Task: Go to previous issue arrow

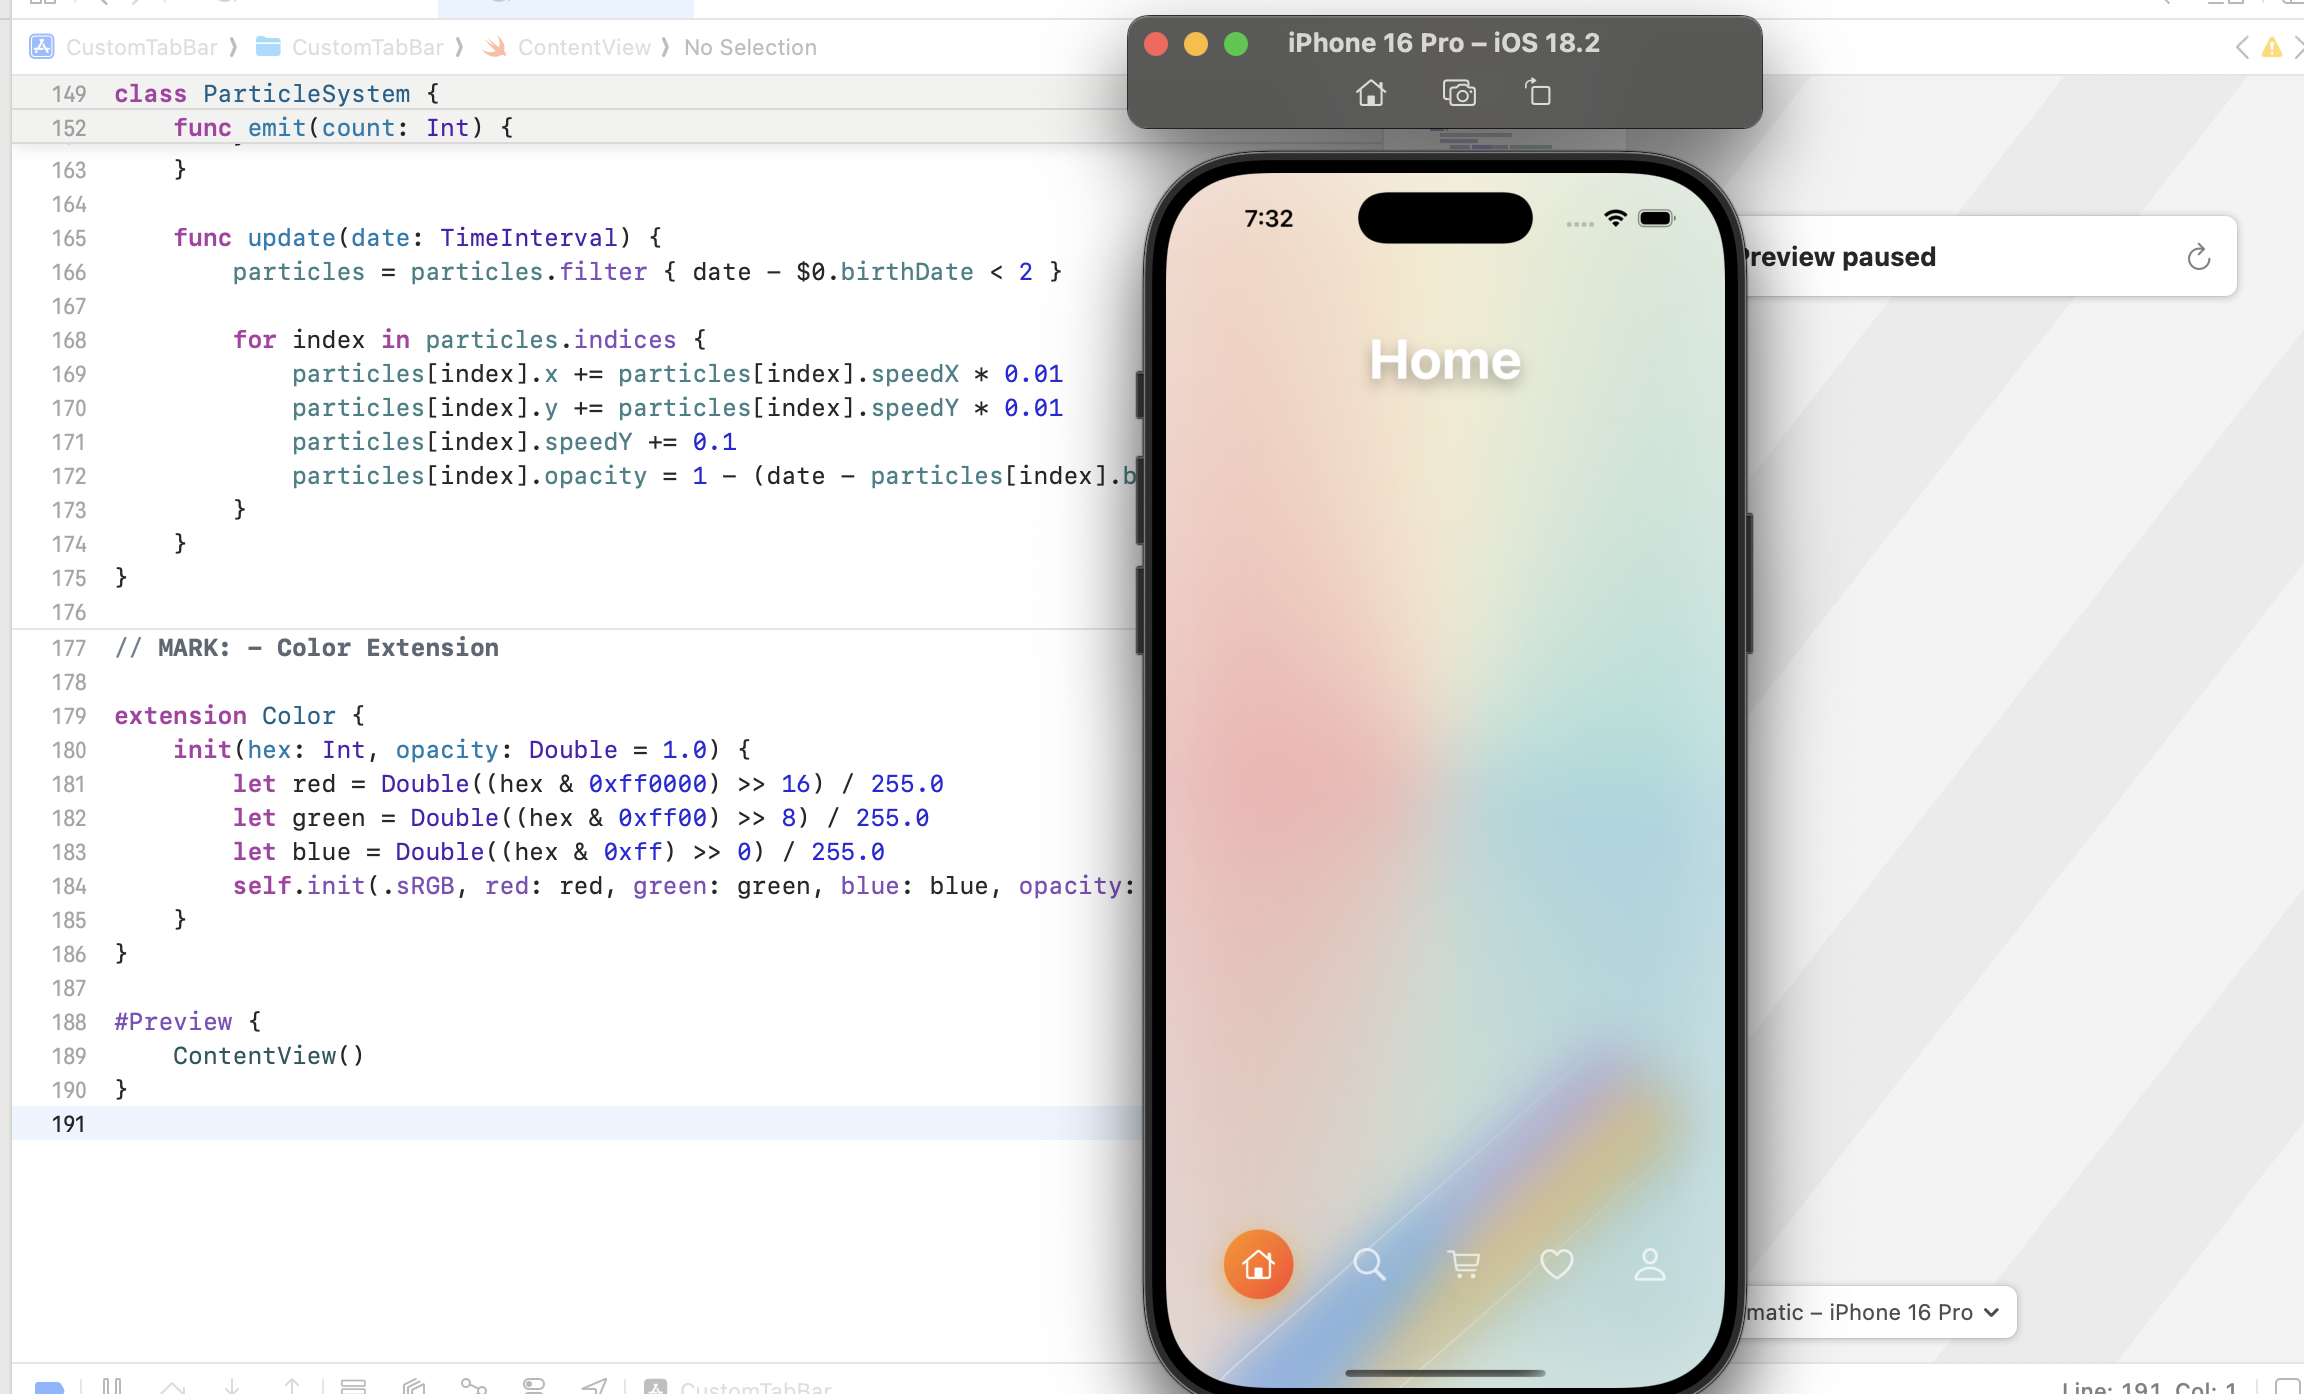Action: pyautogui.click(x=2242, y=47)
